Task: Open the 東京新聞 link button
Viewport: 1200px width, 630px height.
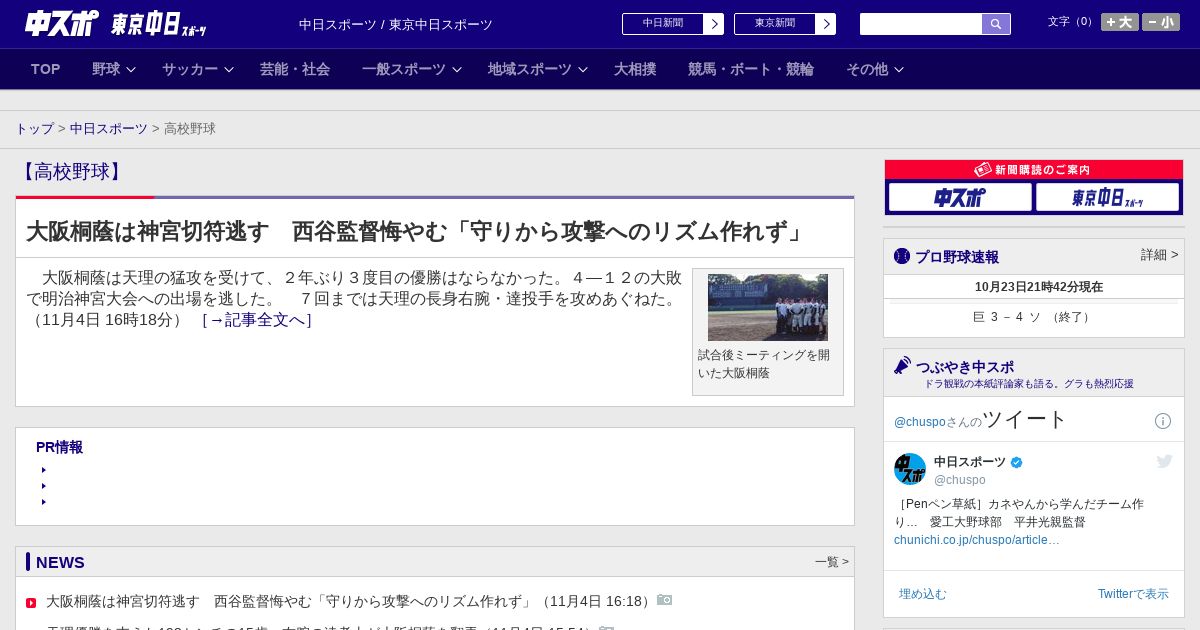Action: (x=775, y=24)
